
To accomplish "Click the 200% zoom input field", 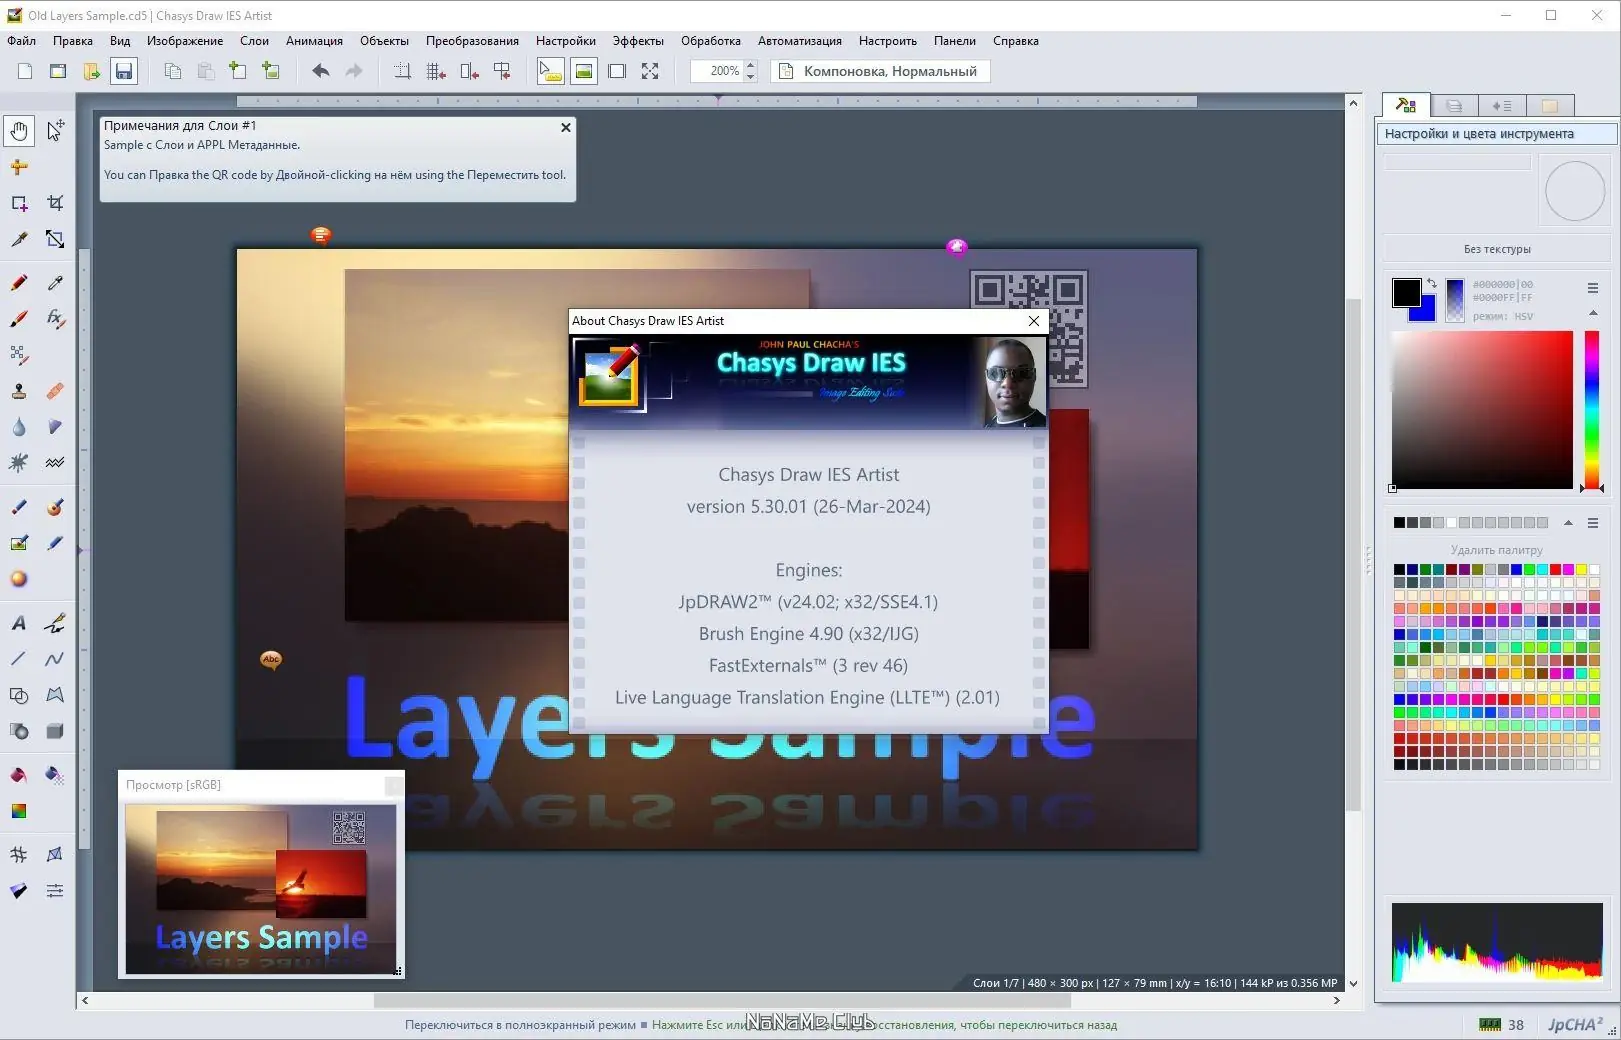I will [717, 71].
